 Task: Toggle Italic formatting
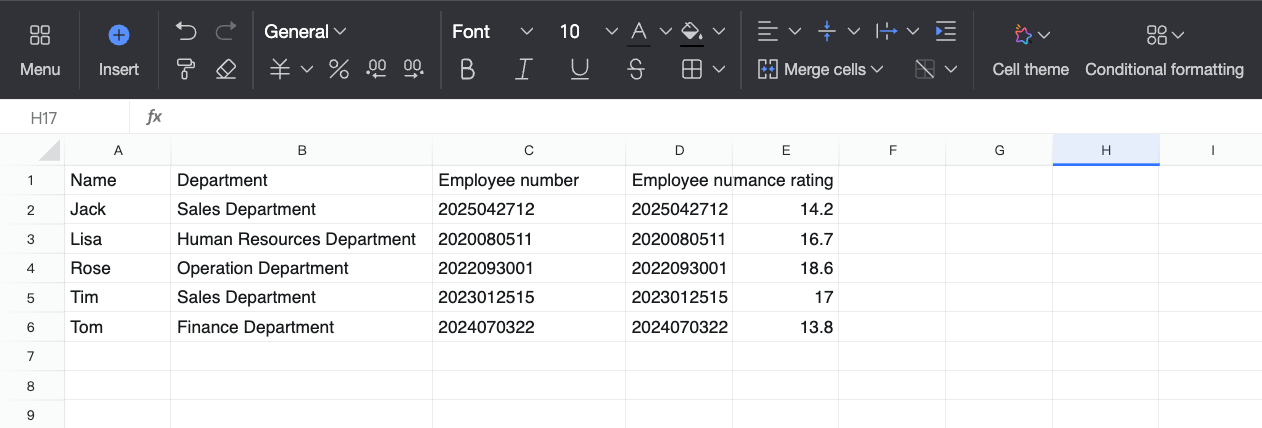click(523, 69)
